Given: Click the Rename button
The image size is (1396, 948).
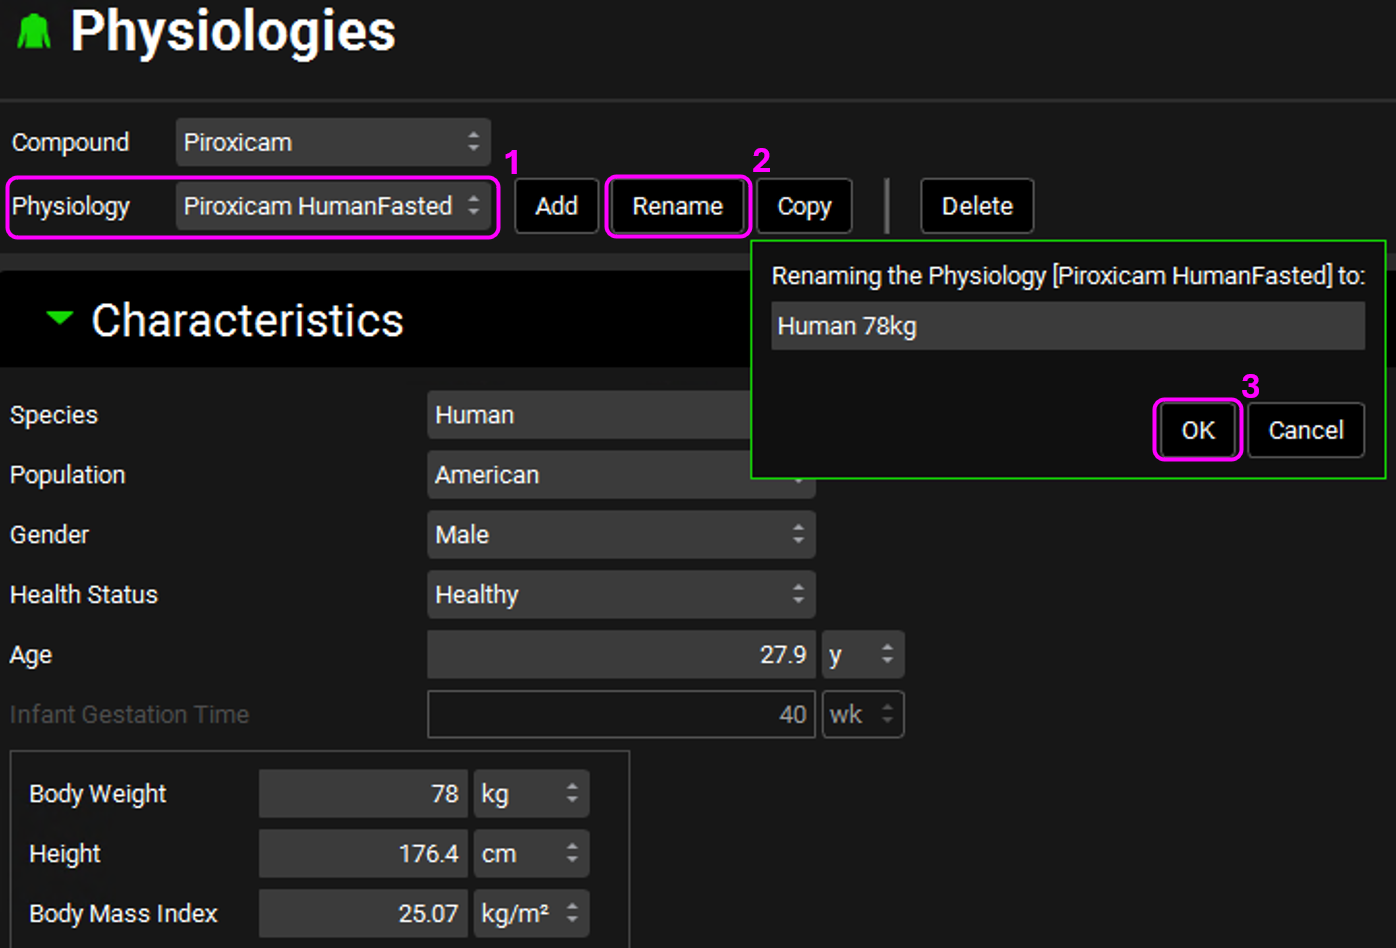Looking at the screenshot, I should coord(677,206).
